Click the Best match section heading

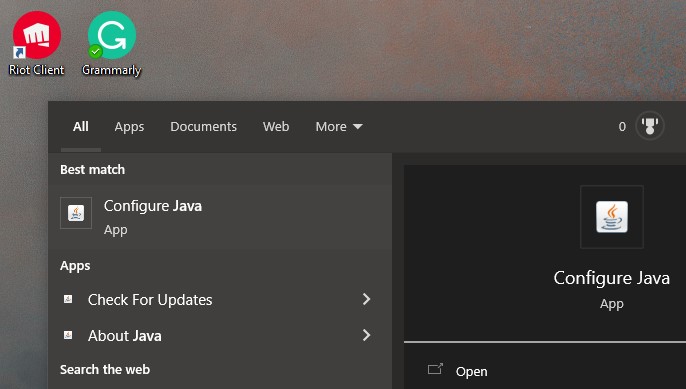(x=92, y=169)
